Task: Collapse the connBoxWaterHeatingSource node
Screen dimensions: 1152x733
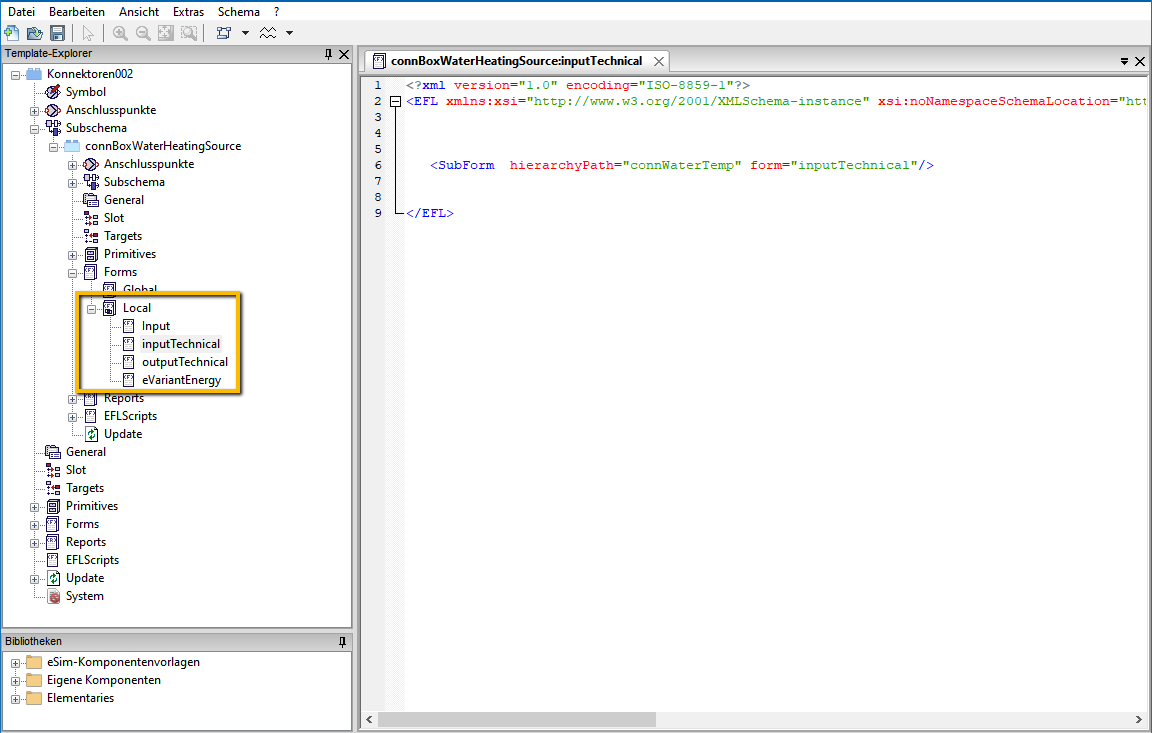Action: pyautogui.click(x=54, y=147)
